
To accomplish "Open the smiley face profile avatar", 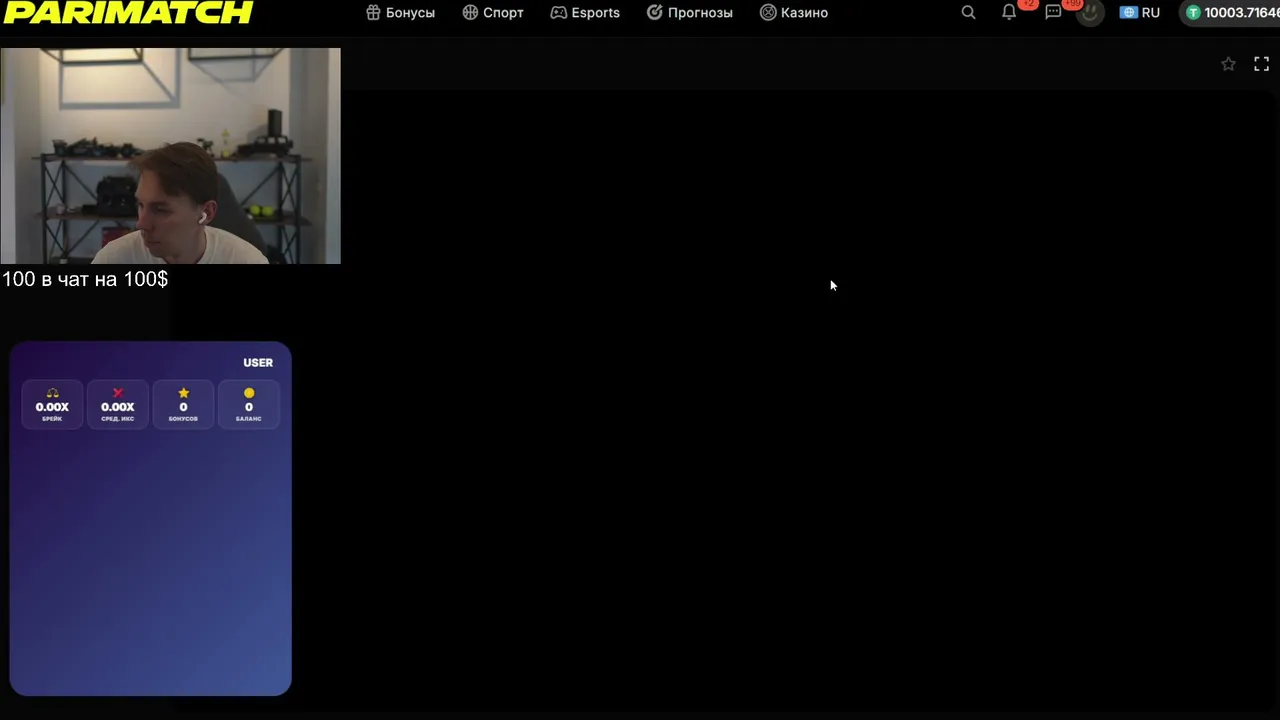I will (1090, 13).
